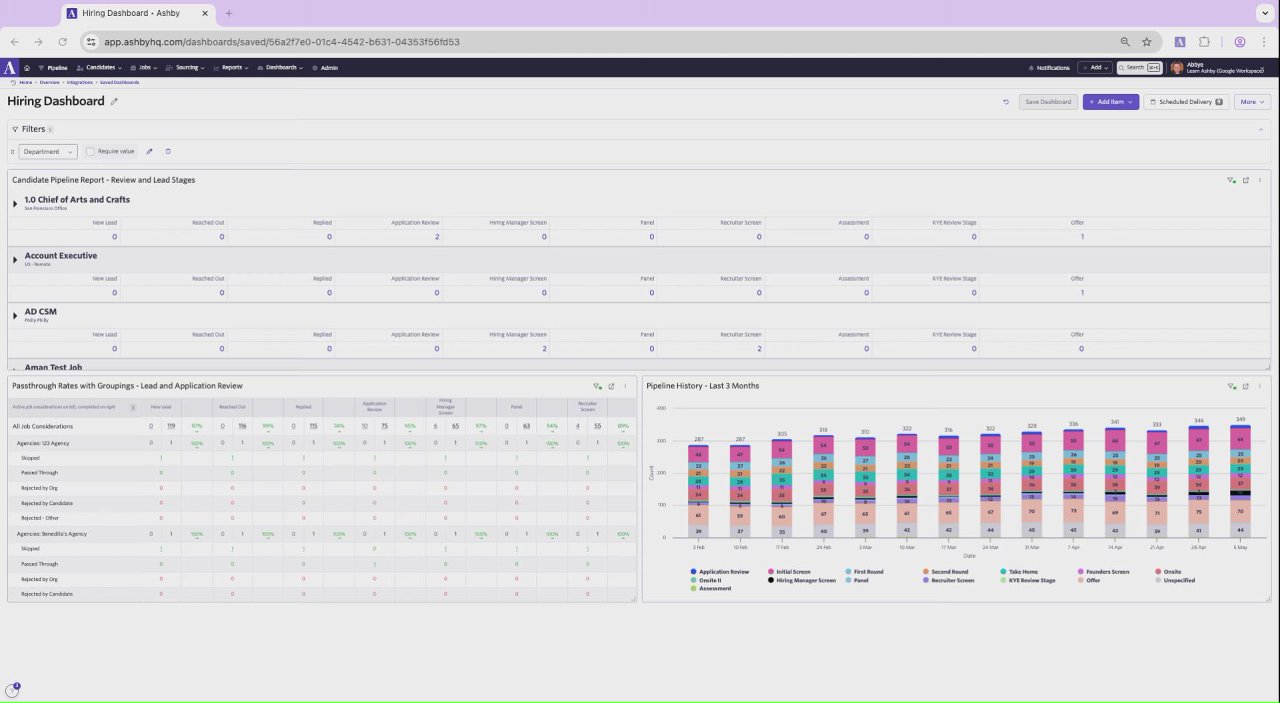Click the Search field in the top nav
1280x703 pixels.
1139,68
